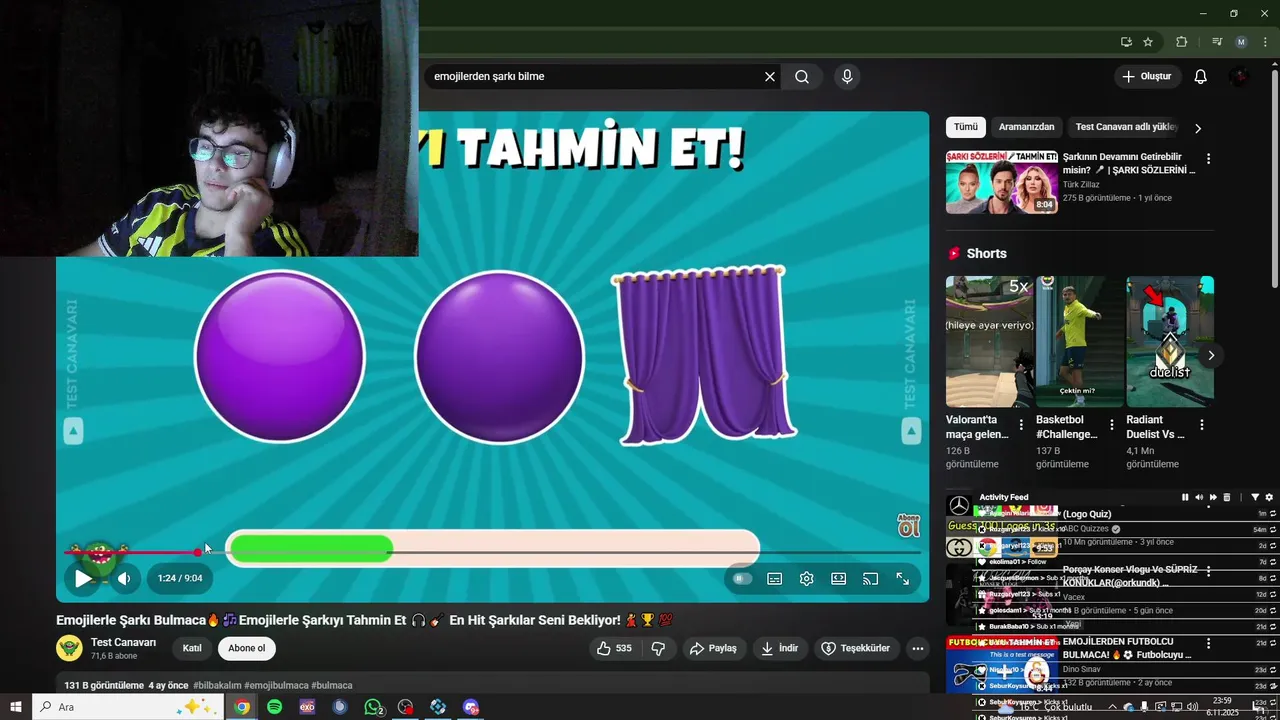The width and height of the screenshot is (1280, 720).
Task: Click the #emojibulmaca hashtag
Action: click(276, 685)
